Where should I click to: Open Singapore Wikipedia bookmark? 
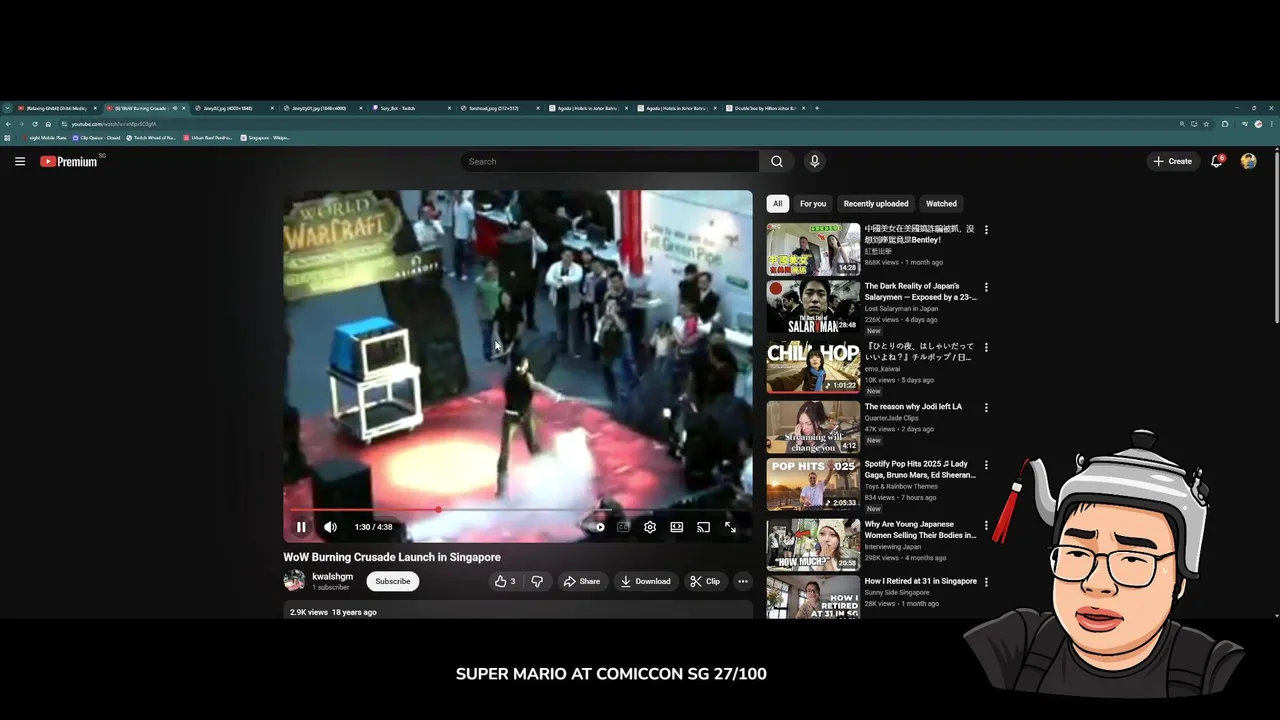tap(265, 138)
